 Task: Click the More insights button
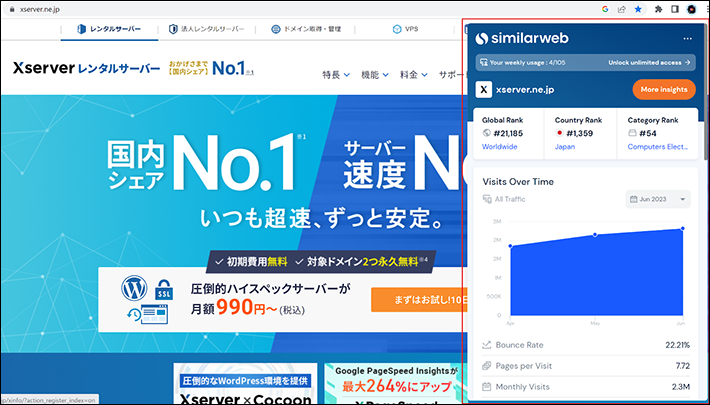[664, 90]
